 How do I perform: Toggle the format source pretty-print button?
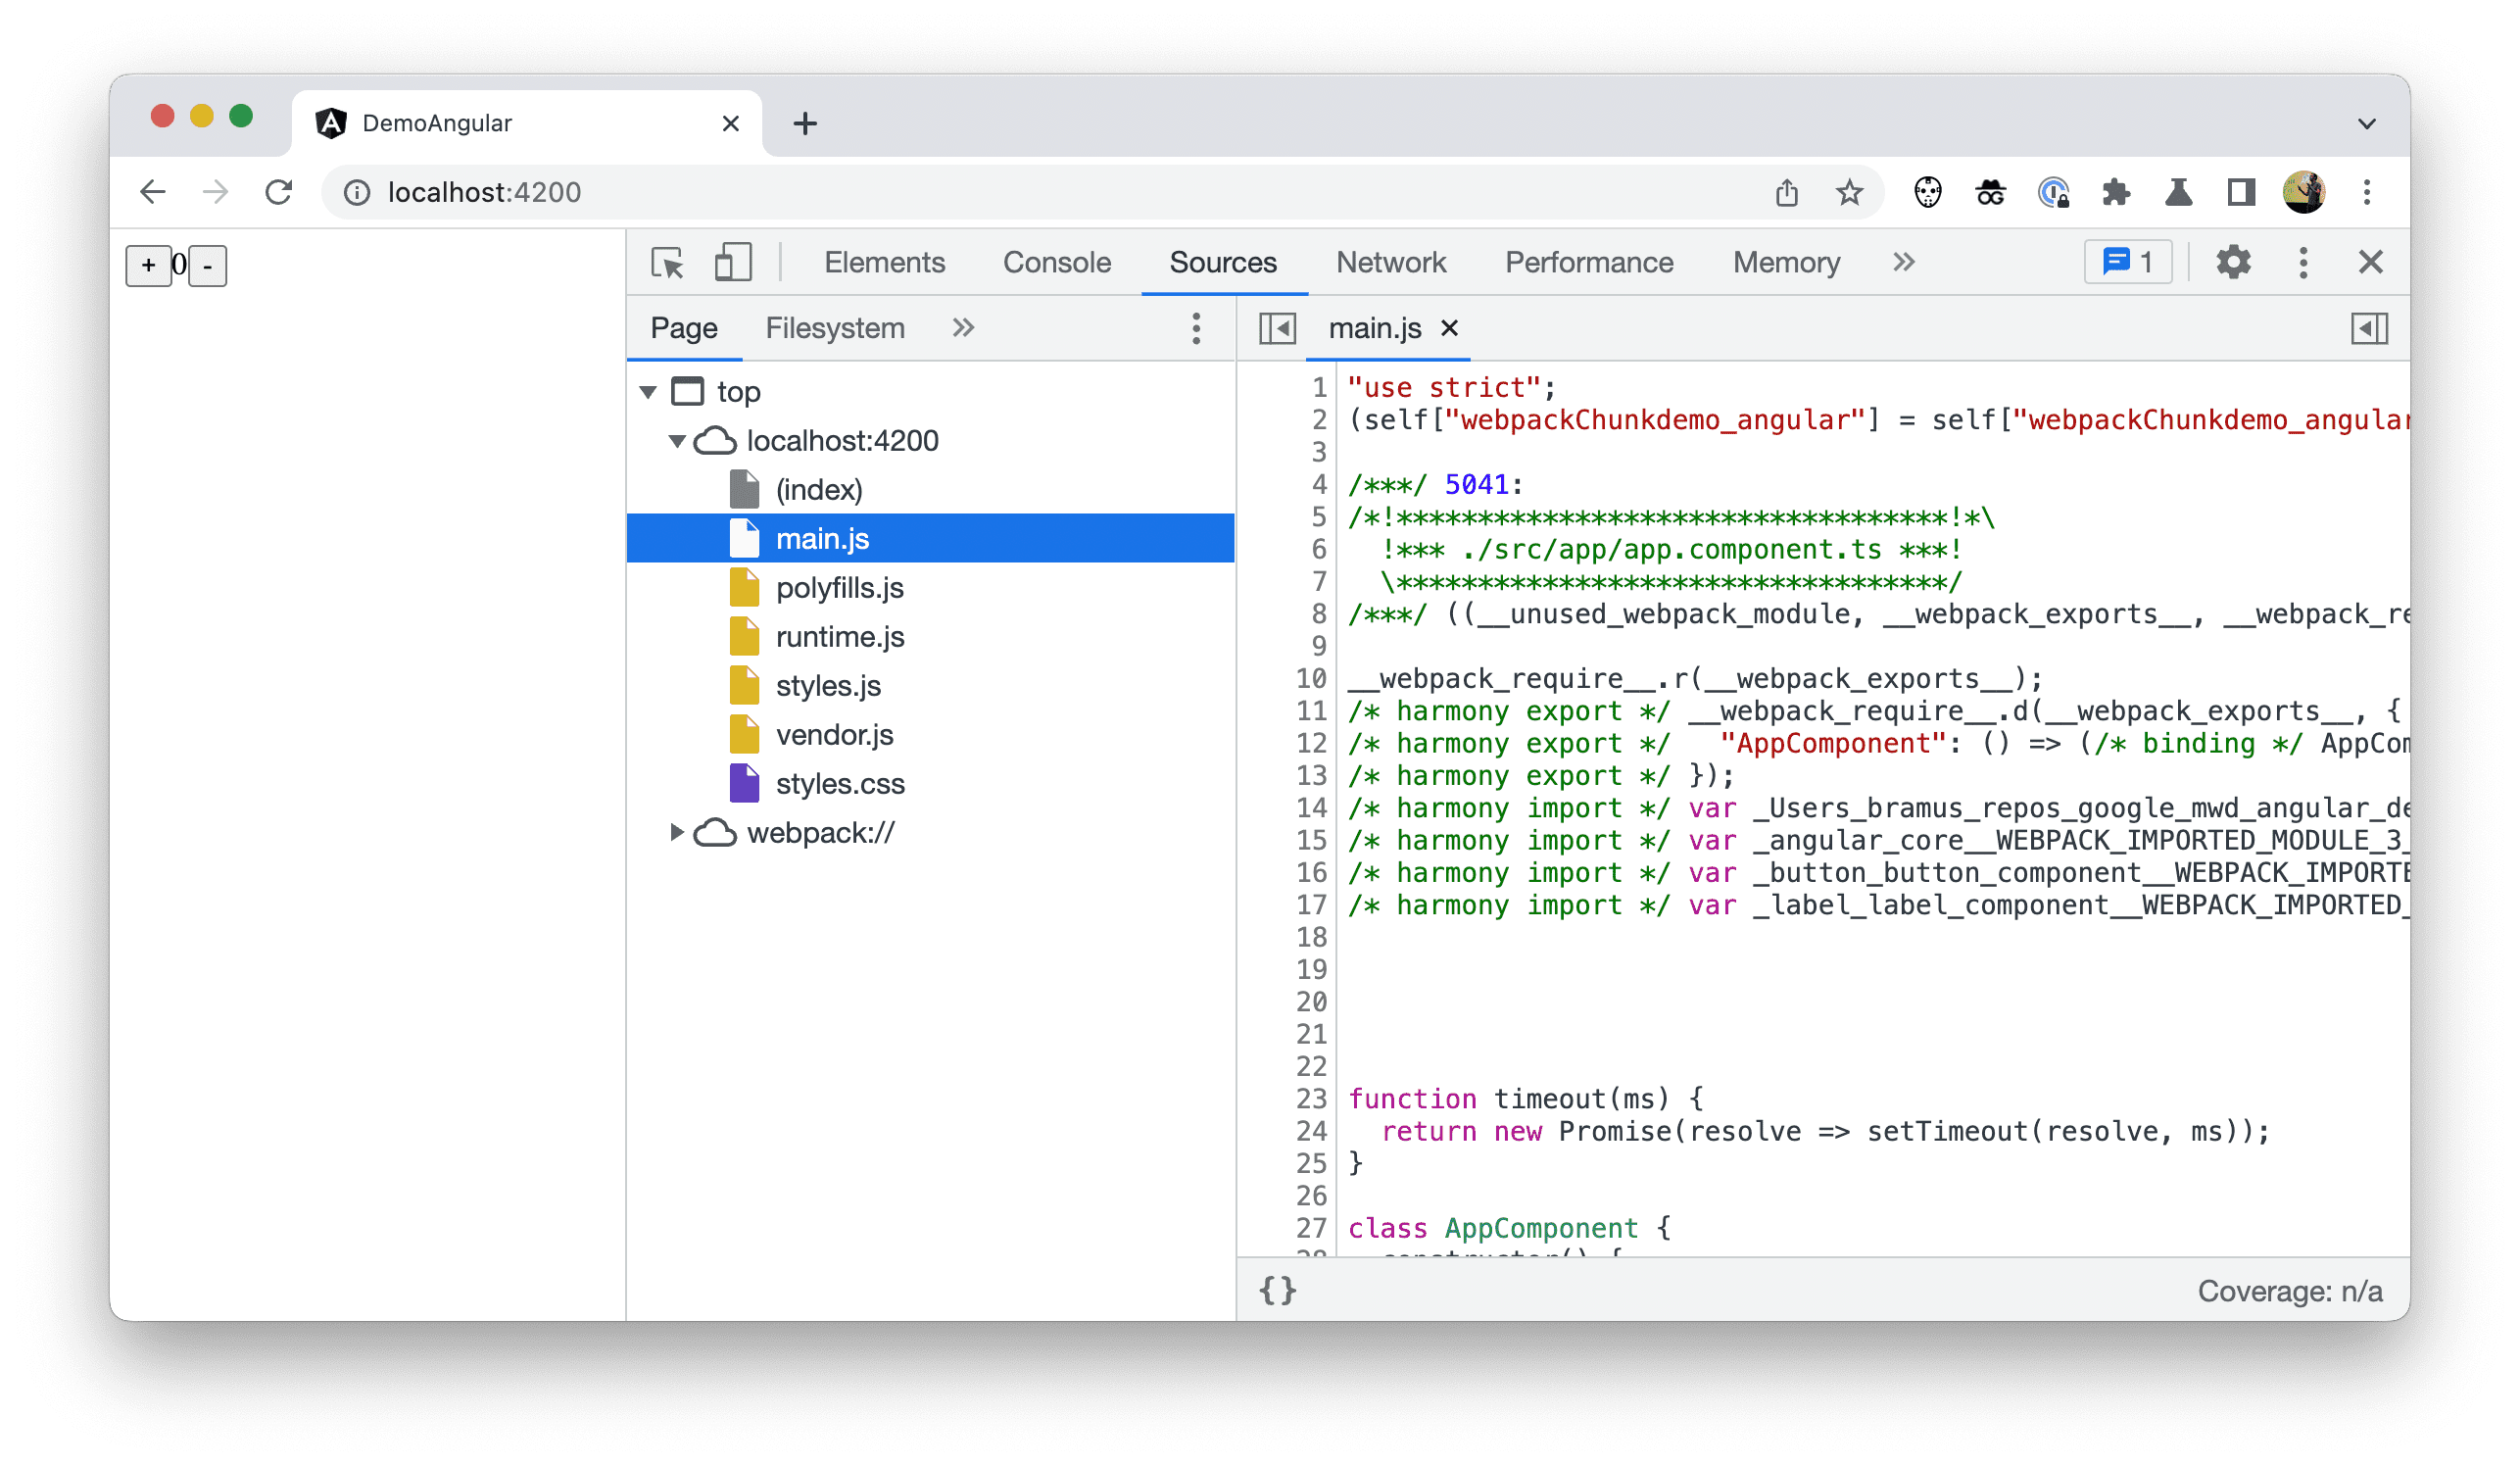pyautogui.click(x=1279, y=1292)
